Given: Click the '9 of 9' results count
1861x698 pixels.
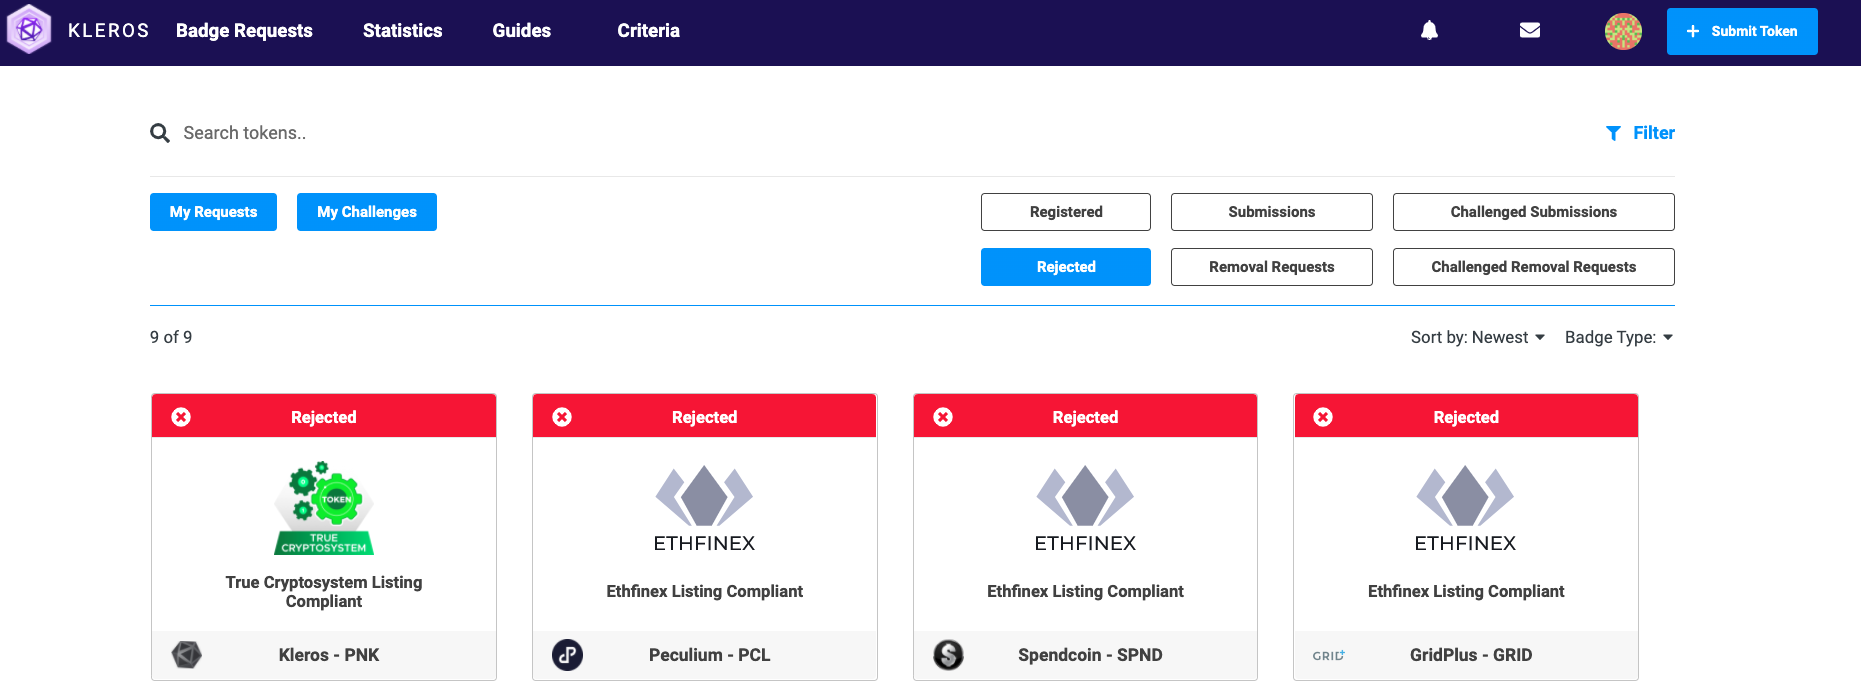Looking at the screenshot, I should (x=171, y=337).
